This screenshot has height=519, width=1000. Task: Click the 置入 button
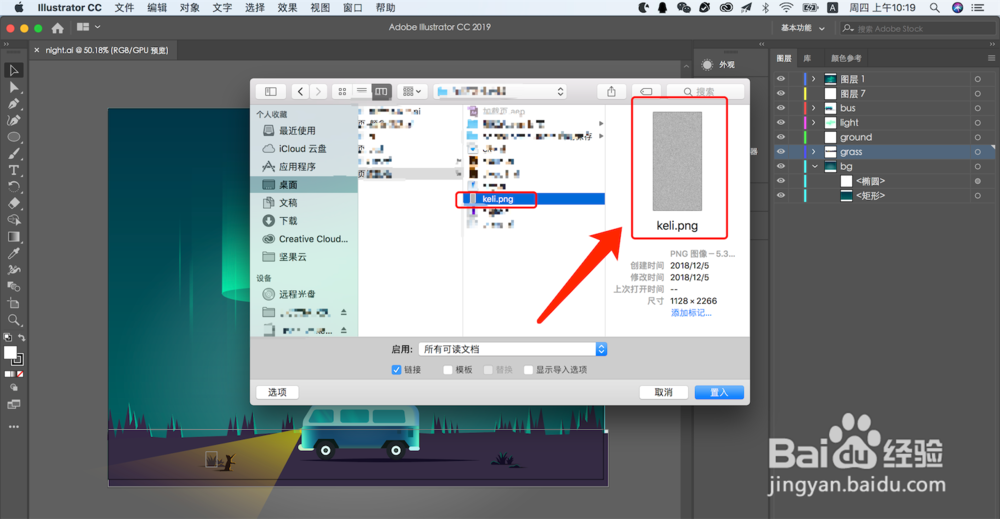(719, 392)
